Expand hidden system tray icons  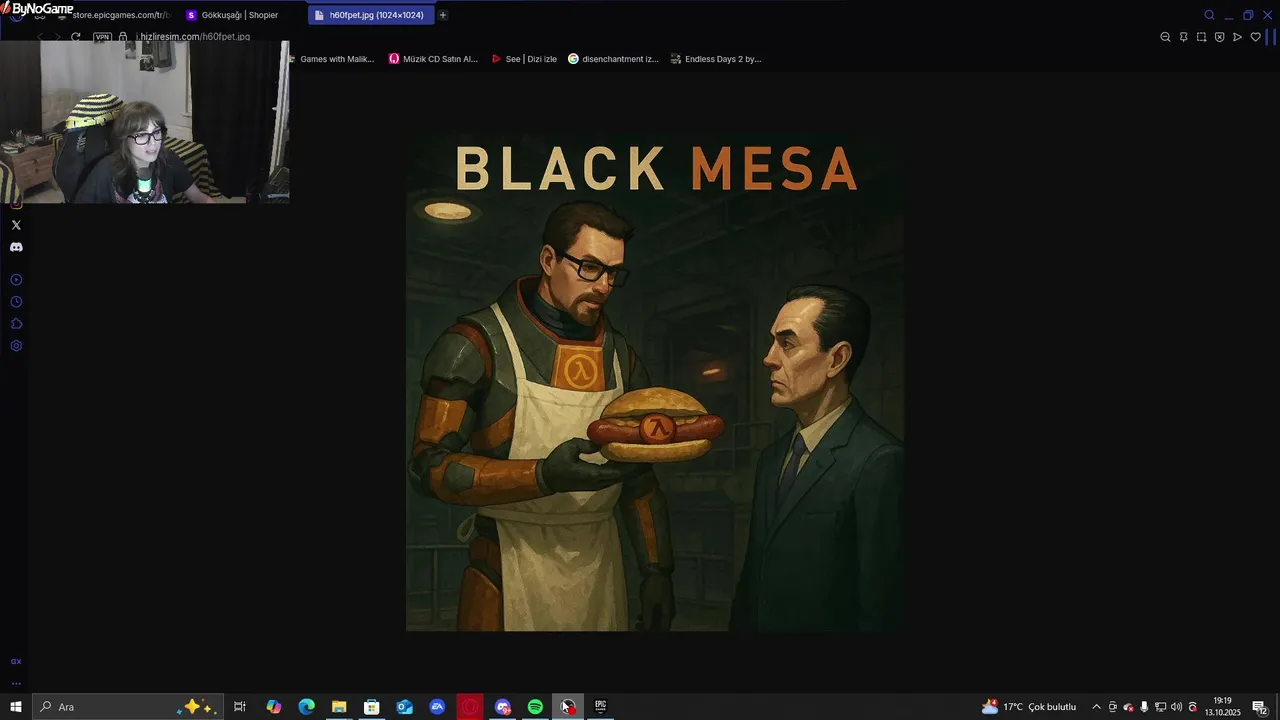[x=1096, y=707]
